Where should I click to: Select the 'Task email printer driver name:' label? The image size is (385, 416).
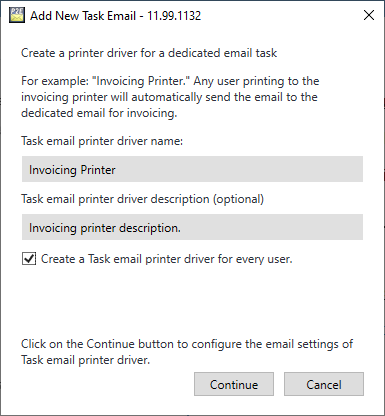click(102, 141)
